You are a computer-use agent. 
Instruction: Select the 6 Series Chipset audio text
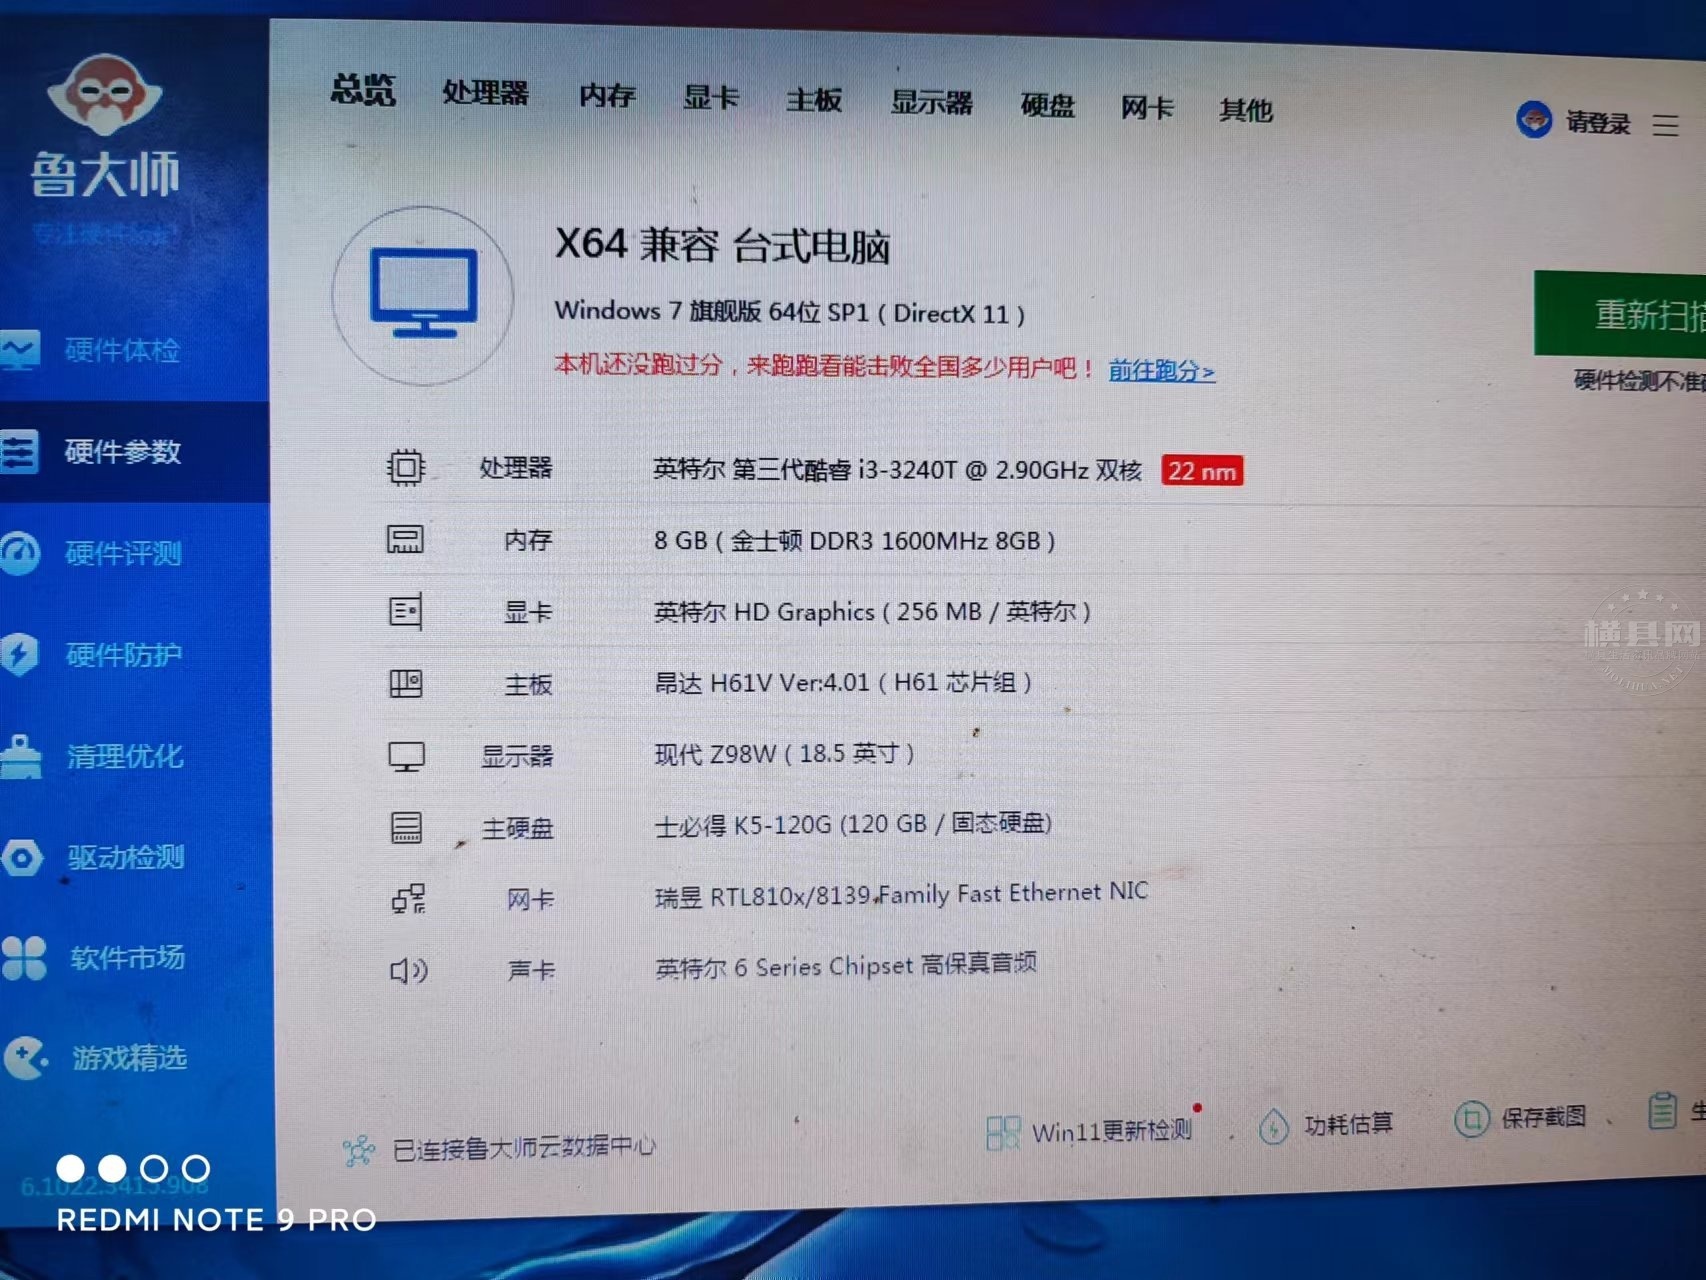846,966
